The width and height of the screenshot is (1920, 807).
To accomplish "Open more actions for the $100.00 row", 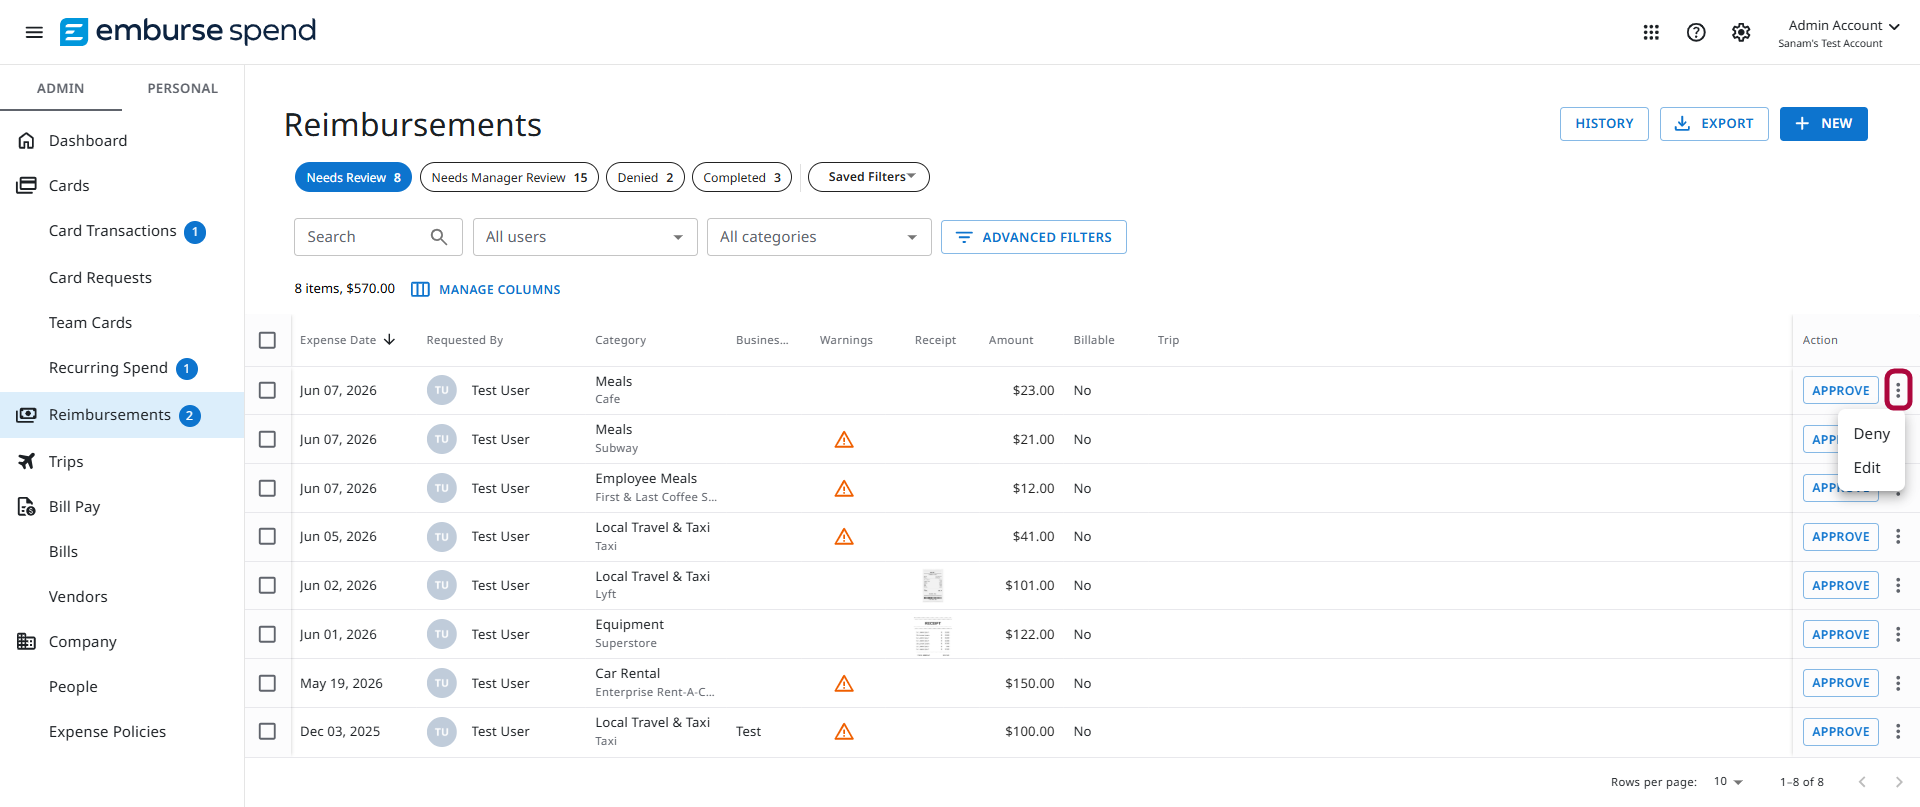I will point(1898,732).
